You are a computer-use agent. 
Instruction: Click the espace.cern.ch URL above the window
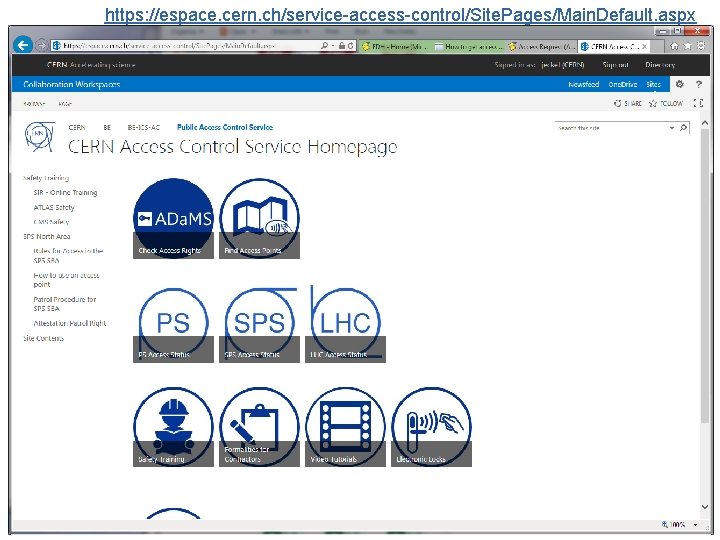tap(400, 15)
